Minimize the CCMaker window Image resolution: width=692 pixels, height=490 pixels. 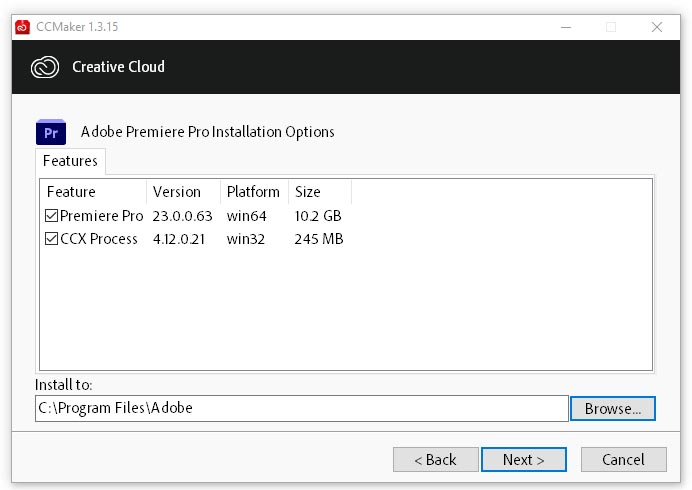point(566,27)
